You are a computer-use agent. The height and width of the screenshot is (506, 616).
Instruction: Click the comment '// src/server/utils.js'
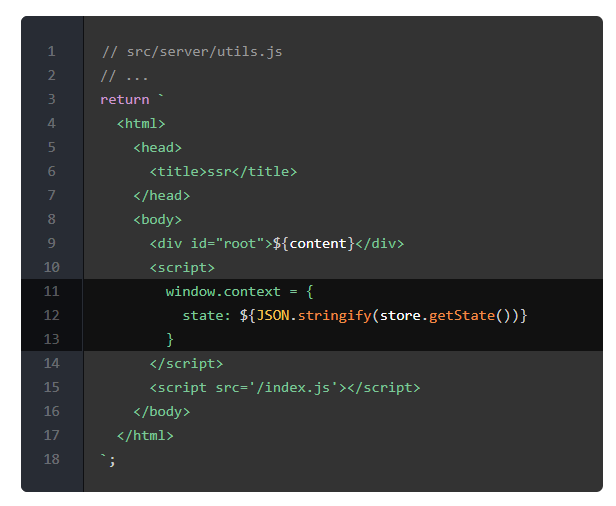[192, 51]
